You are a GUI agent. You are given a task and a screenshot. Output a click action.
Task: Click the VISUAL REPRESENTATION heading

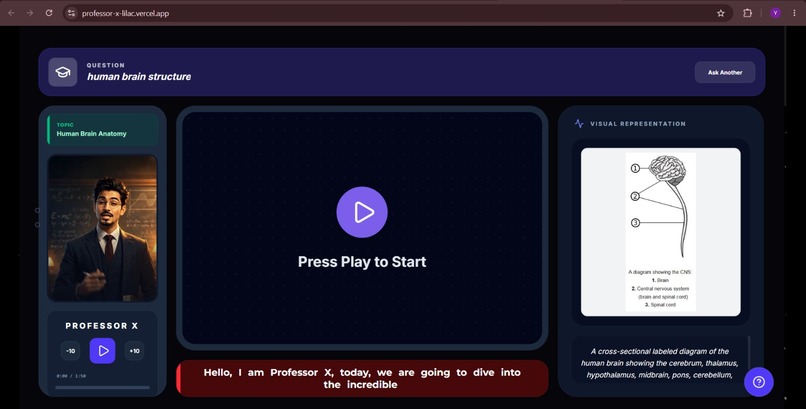coord(638,124)
